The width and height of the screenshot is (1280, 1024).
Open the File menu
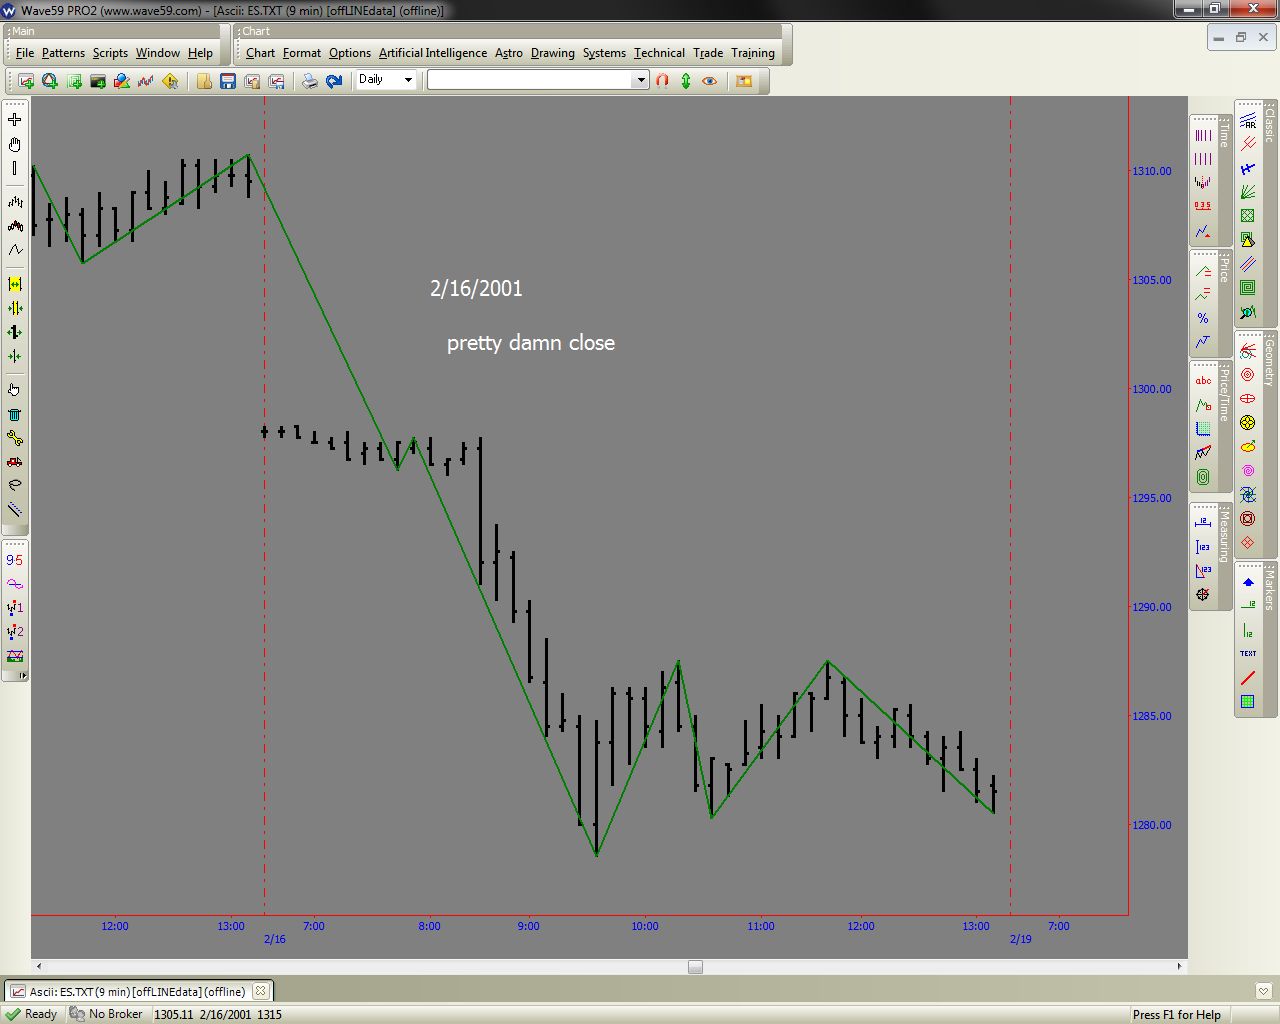(25, 53)
